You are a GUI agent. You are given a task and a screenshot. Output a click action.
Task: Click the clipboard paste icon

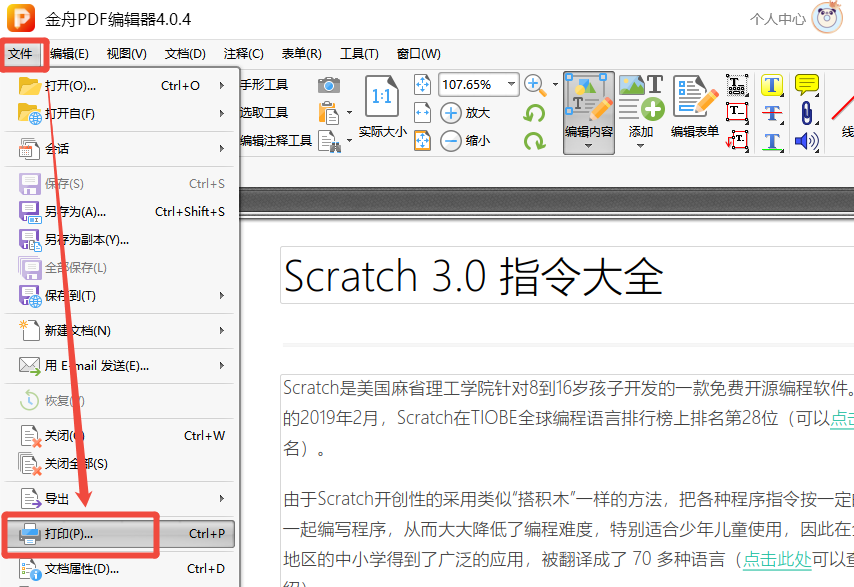[x=328, y=113]
